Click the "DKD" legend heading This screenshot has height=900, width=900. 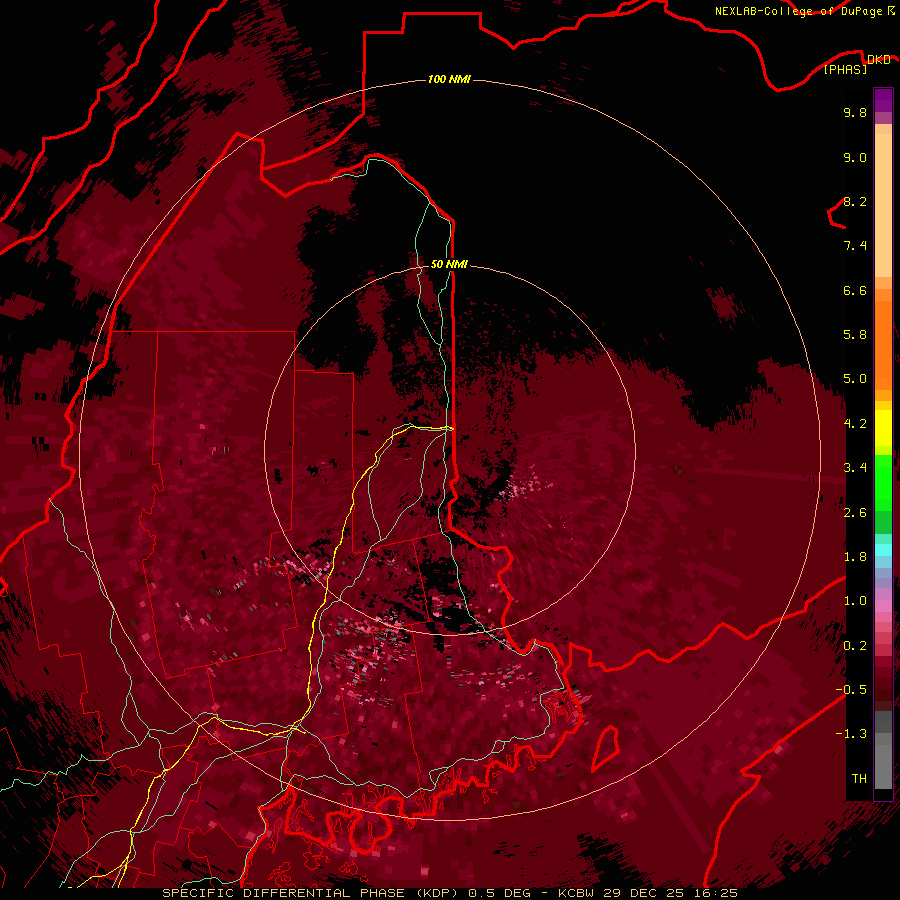point(878,59)
